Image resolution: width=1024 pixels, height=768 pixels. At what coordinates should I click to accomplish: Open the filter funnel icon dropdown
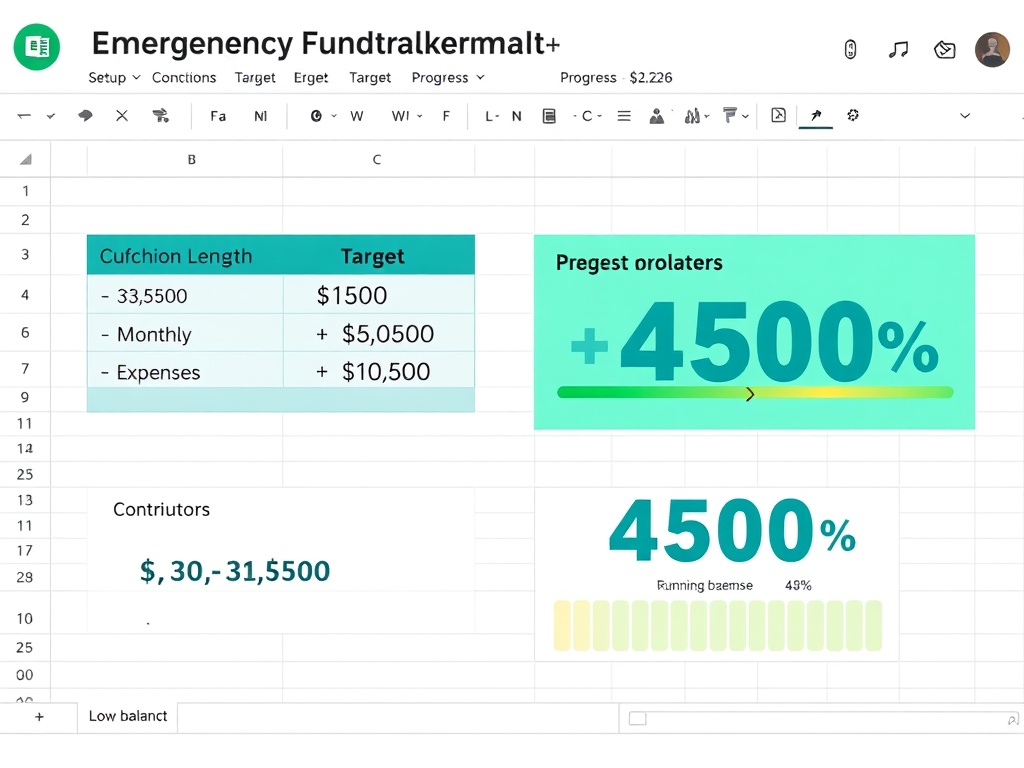tap(735, 116)
